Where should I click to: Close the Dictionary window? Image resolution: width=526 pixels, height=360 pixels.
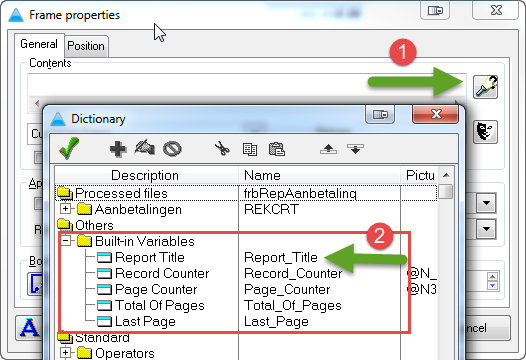coord(435,114)
